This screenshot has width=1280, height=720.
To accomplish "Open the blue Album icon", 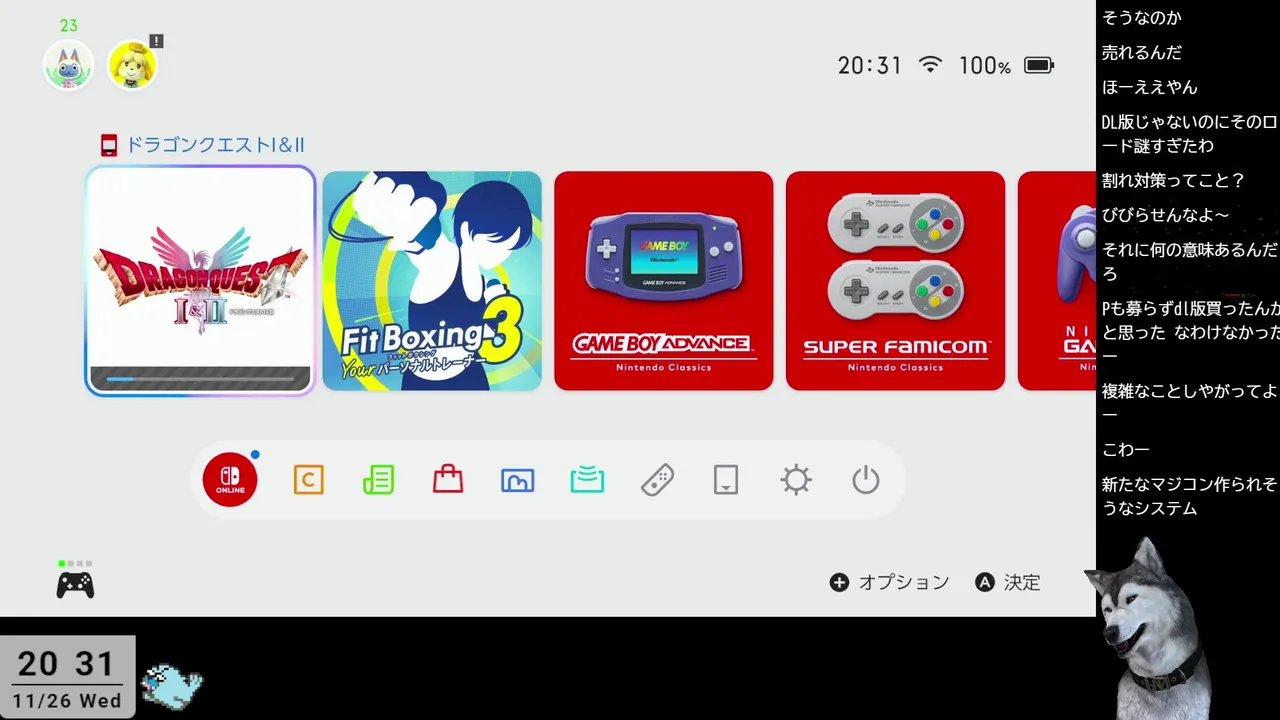I will point(517,481).
